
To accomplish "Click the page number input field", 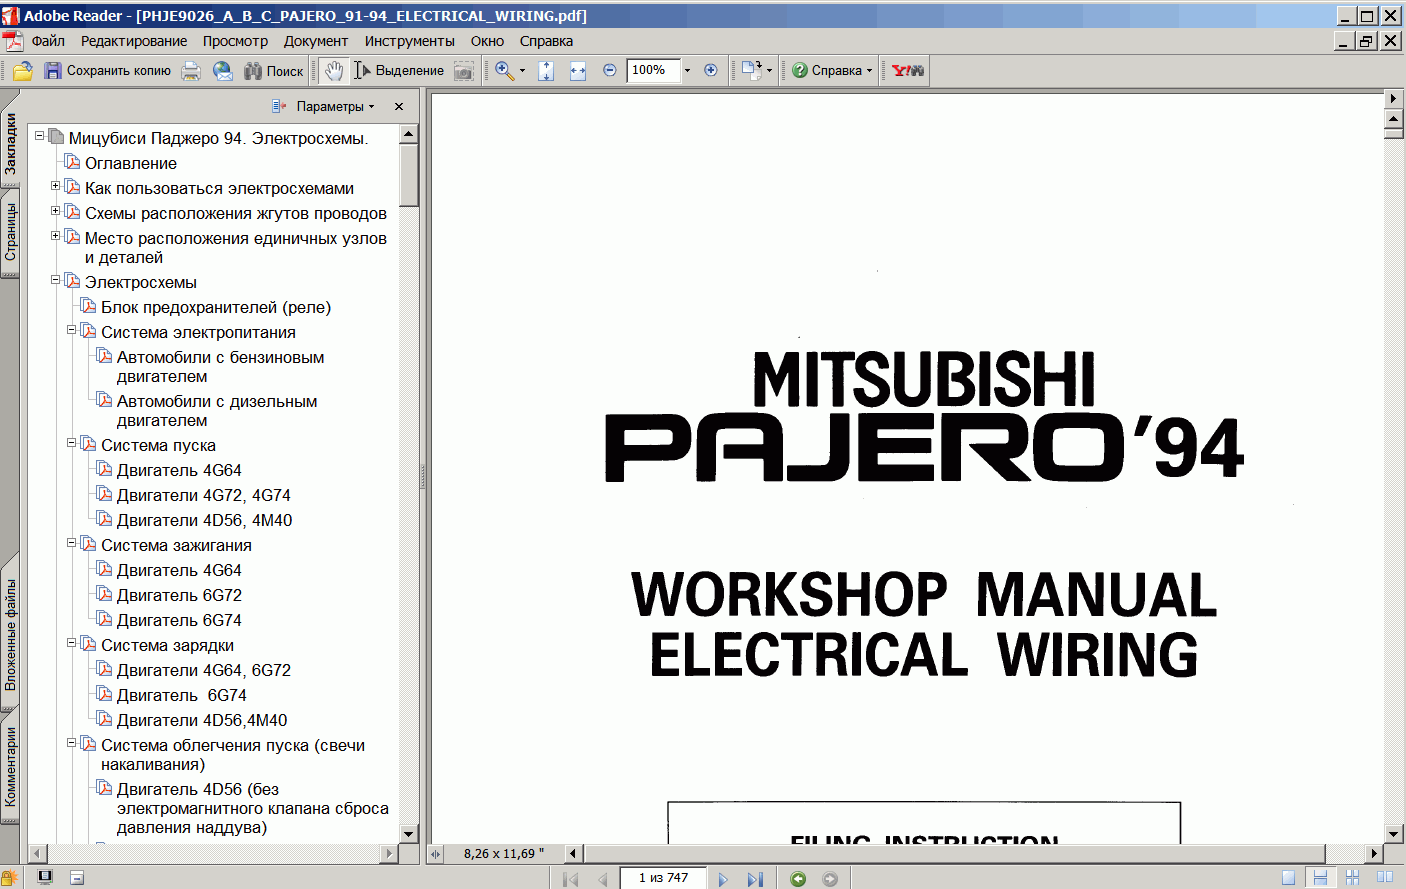I will click(663, 878).
